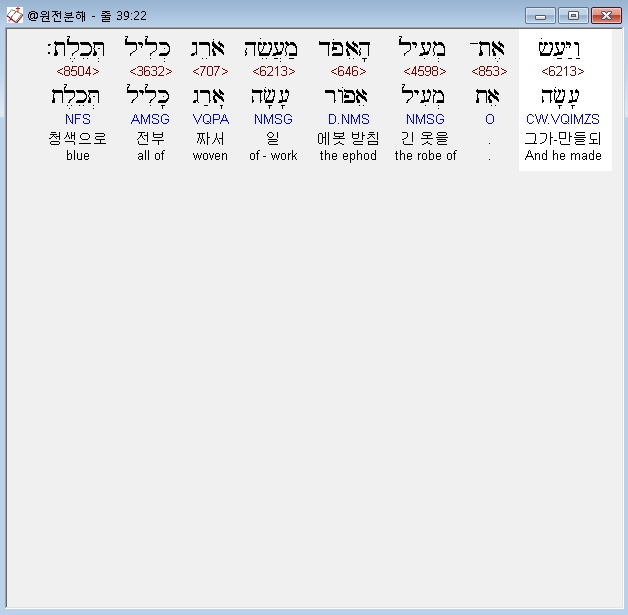Image resolution: width=628 pixels, height=615 pixels.
Task: Click the application icon in the title bar
Action: [x=15, y=16]
